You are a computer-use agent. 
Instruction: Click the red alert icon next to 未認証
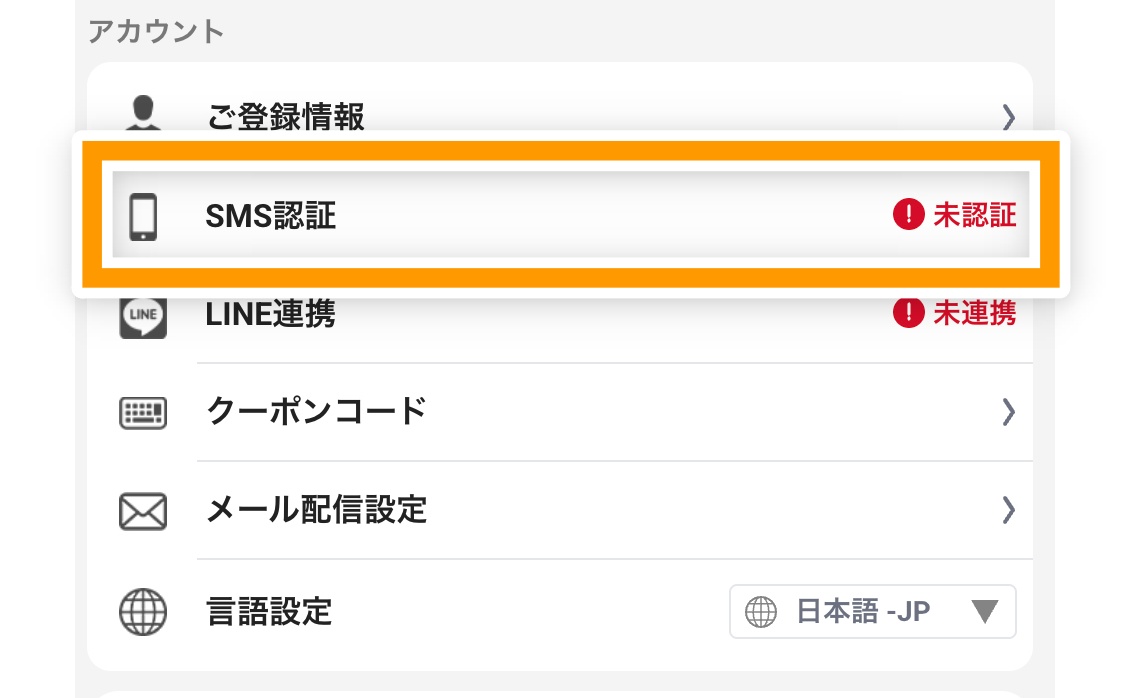908,214
